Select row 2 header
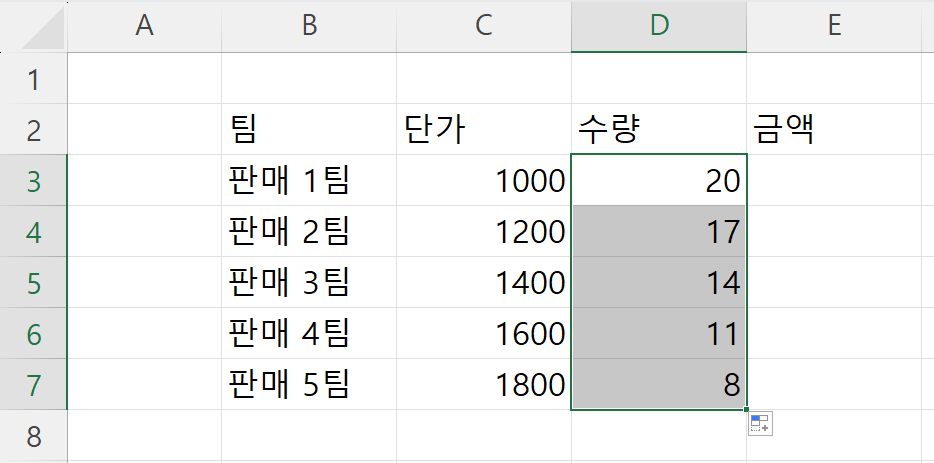The height and width of the screenshot is (463, 934). tap(33, 129)
